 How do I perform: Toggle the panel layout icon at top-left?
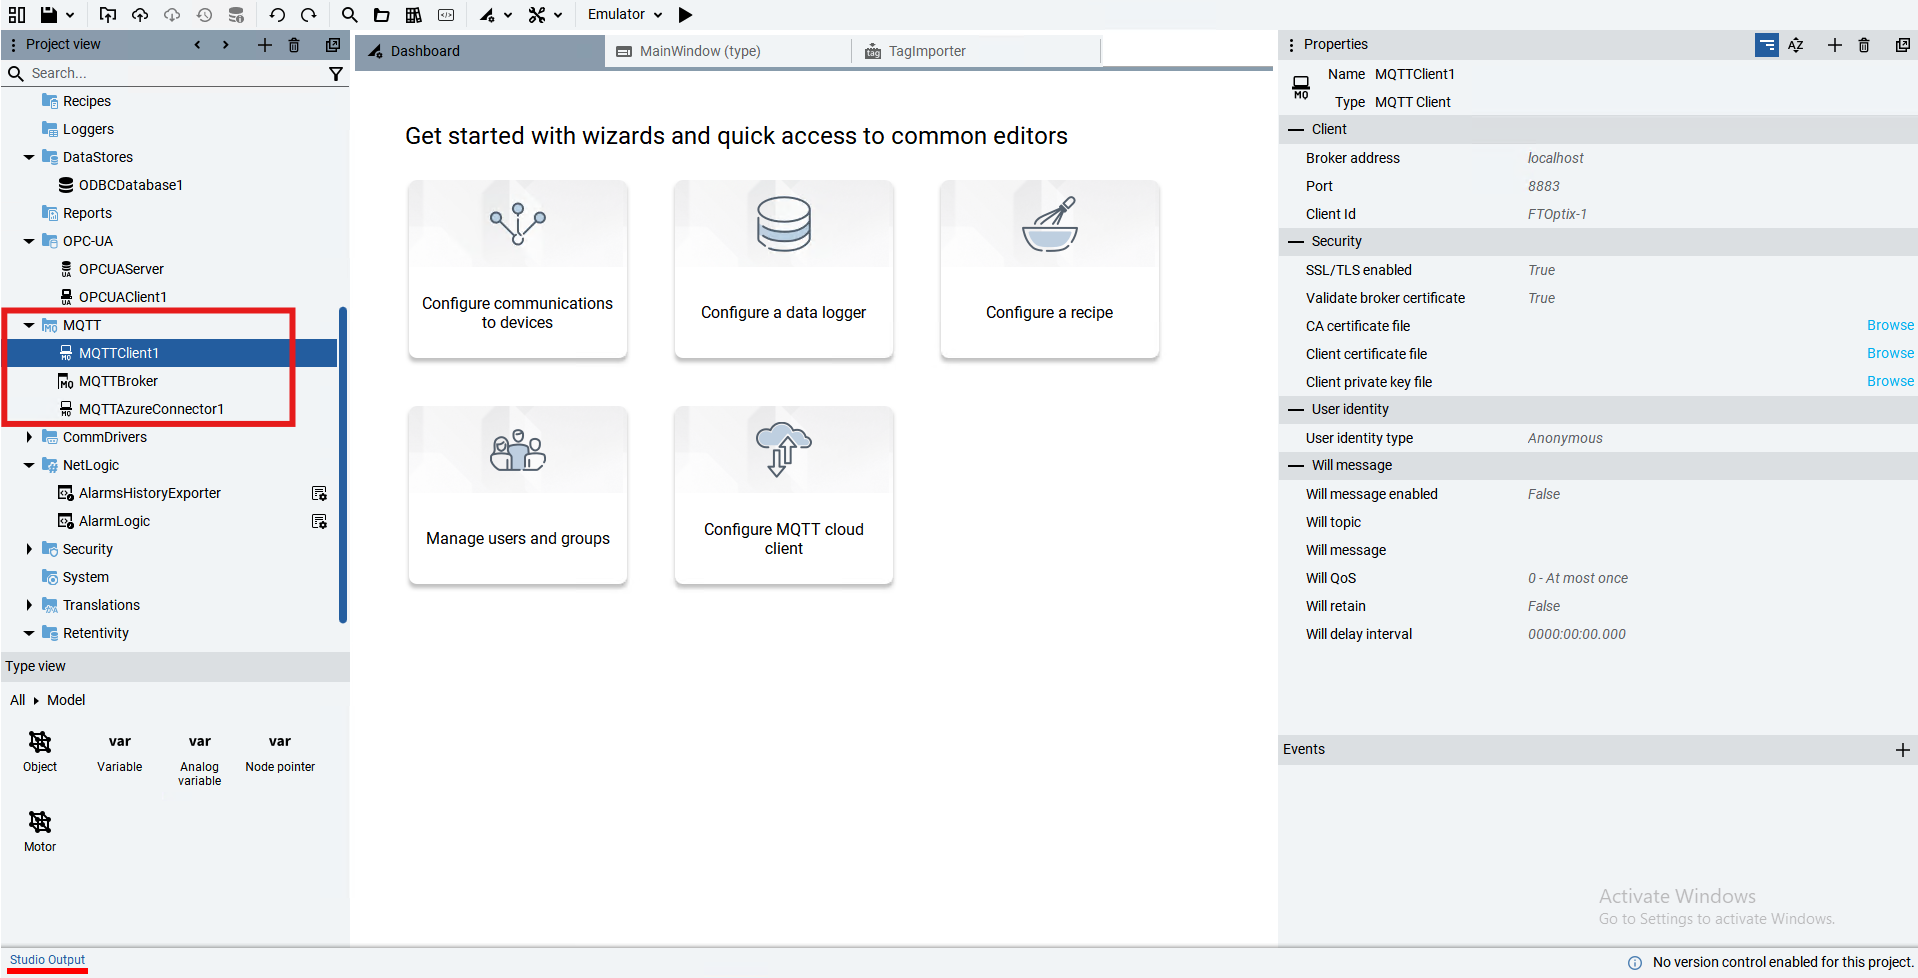coord(17,15)
